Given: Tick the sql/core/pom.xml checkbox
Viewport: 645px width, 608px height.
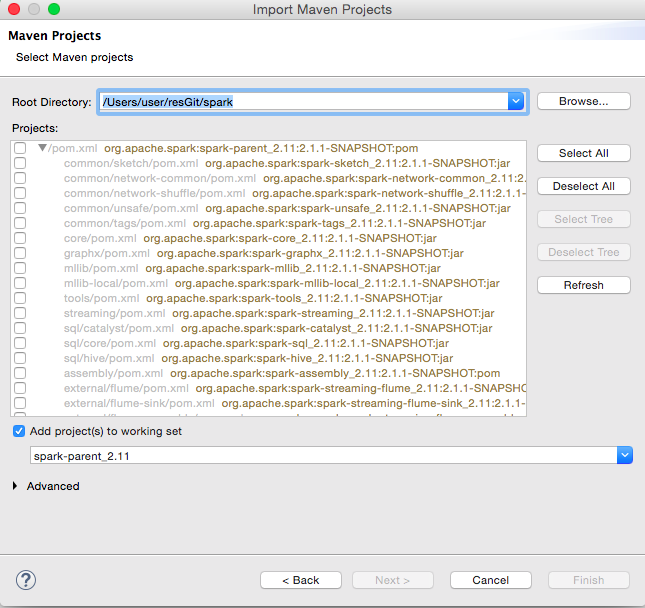Looking at the screenshot, I should 20,343.
